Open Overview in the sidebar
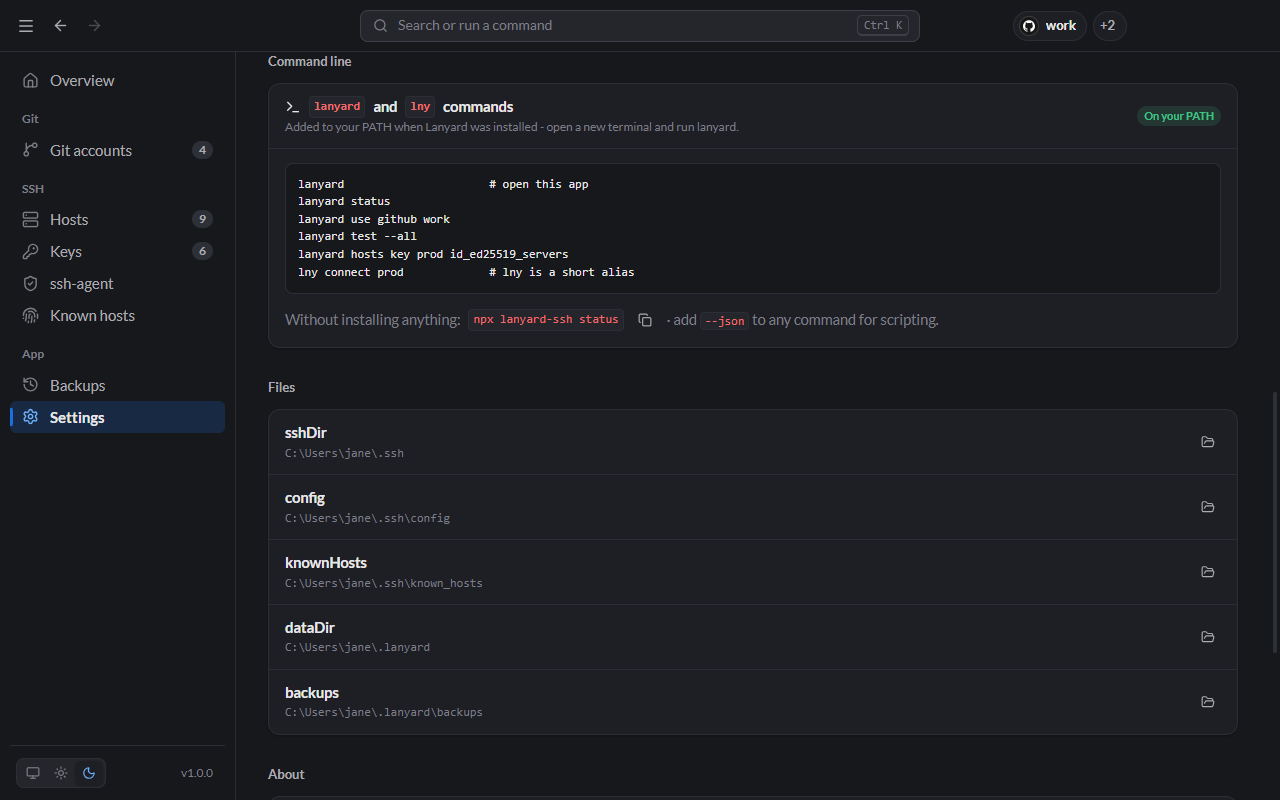This screenshot has height=800, width=1280. (x=117, y=80)
